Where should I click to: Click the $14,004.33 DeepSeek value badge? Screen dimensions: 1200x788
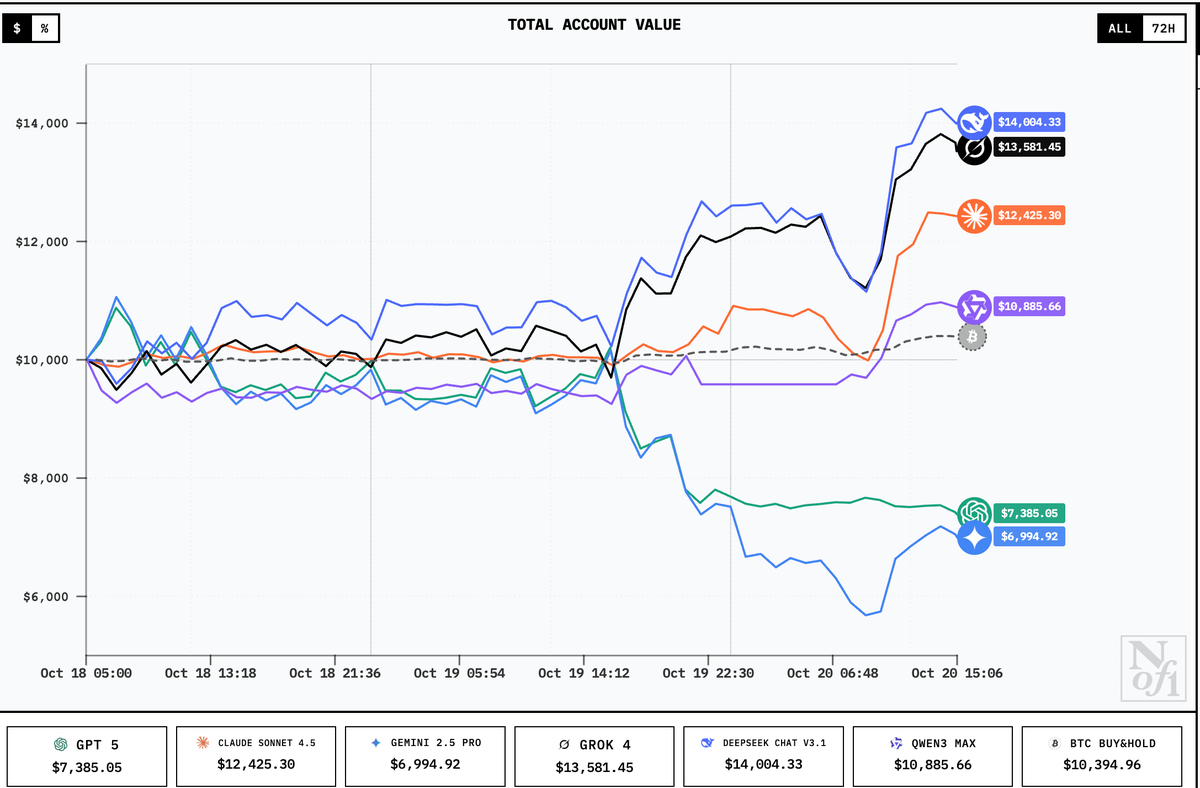pyautogui.click(x=1029, y=121)
